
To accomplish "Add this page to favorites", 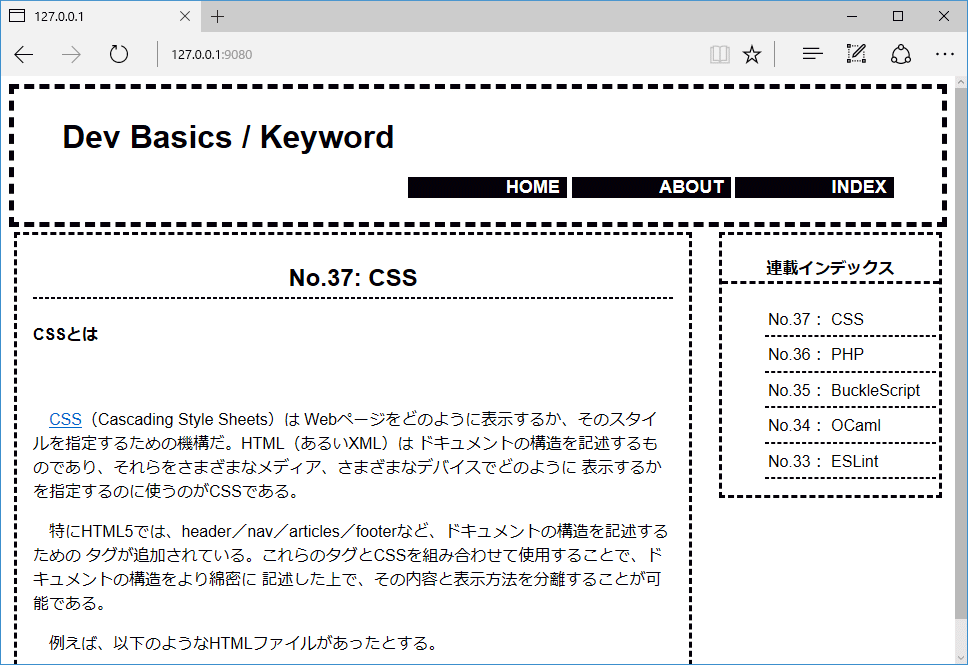I will click(752, 54).
